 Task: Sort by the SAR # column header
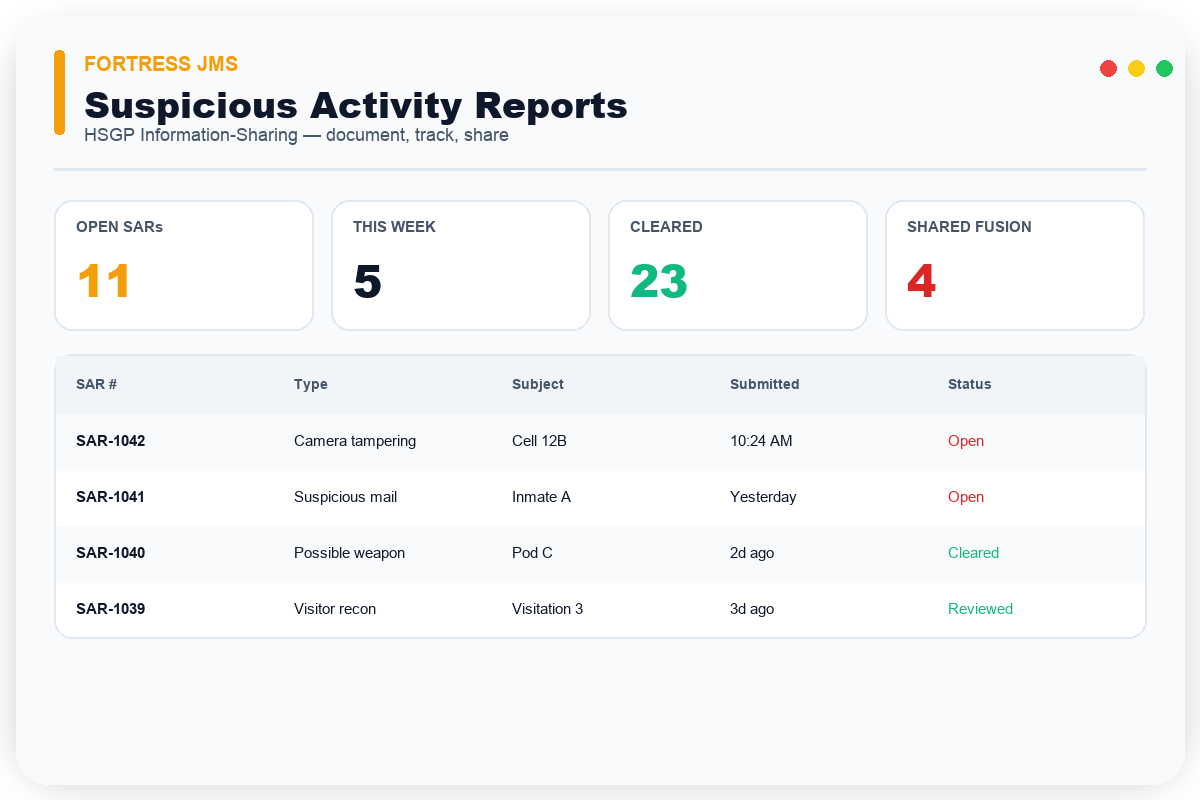point(97,384)
